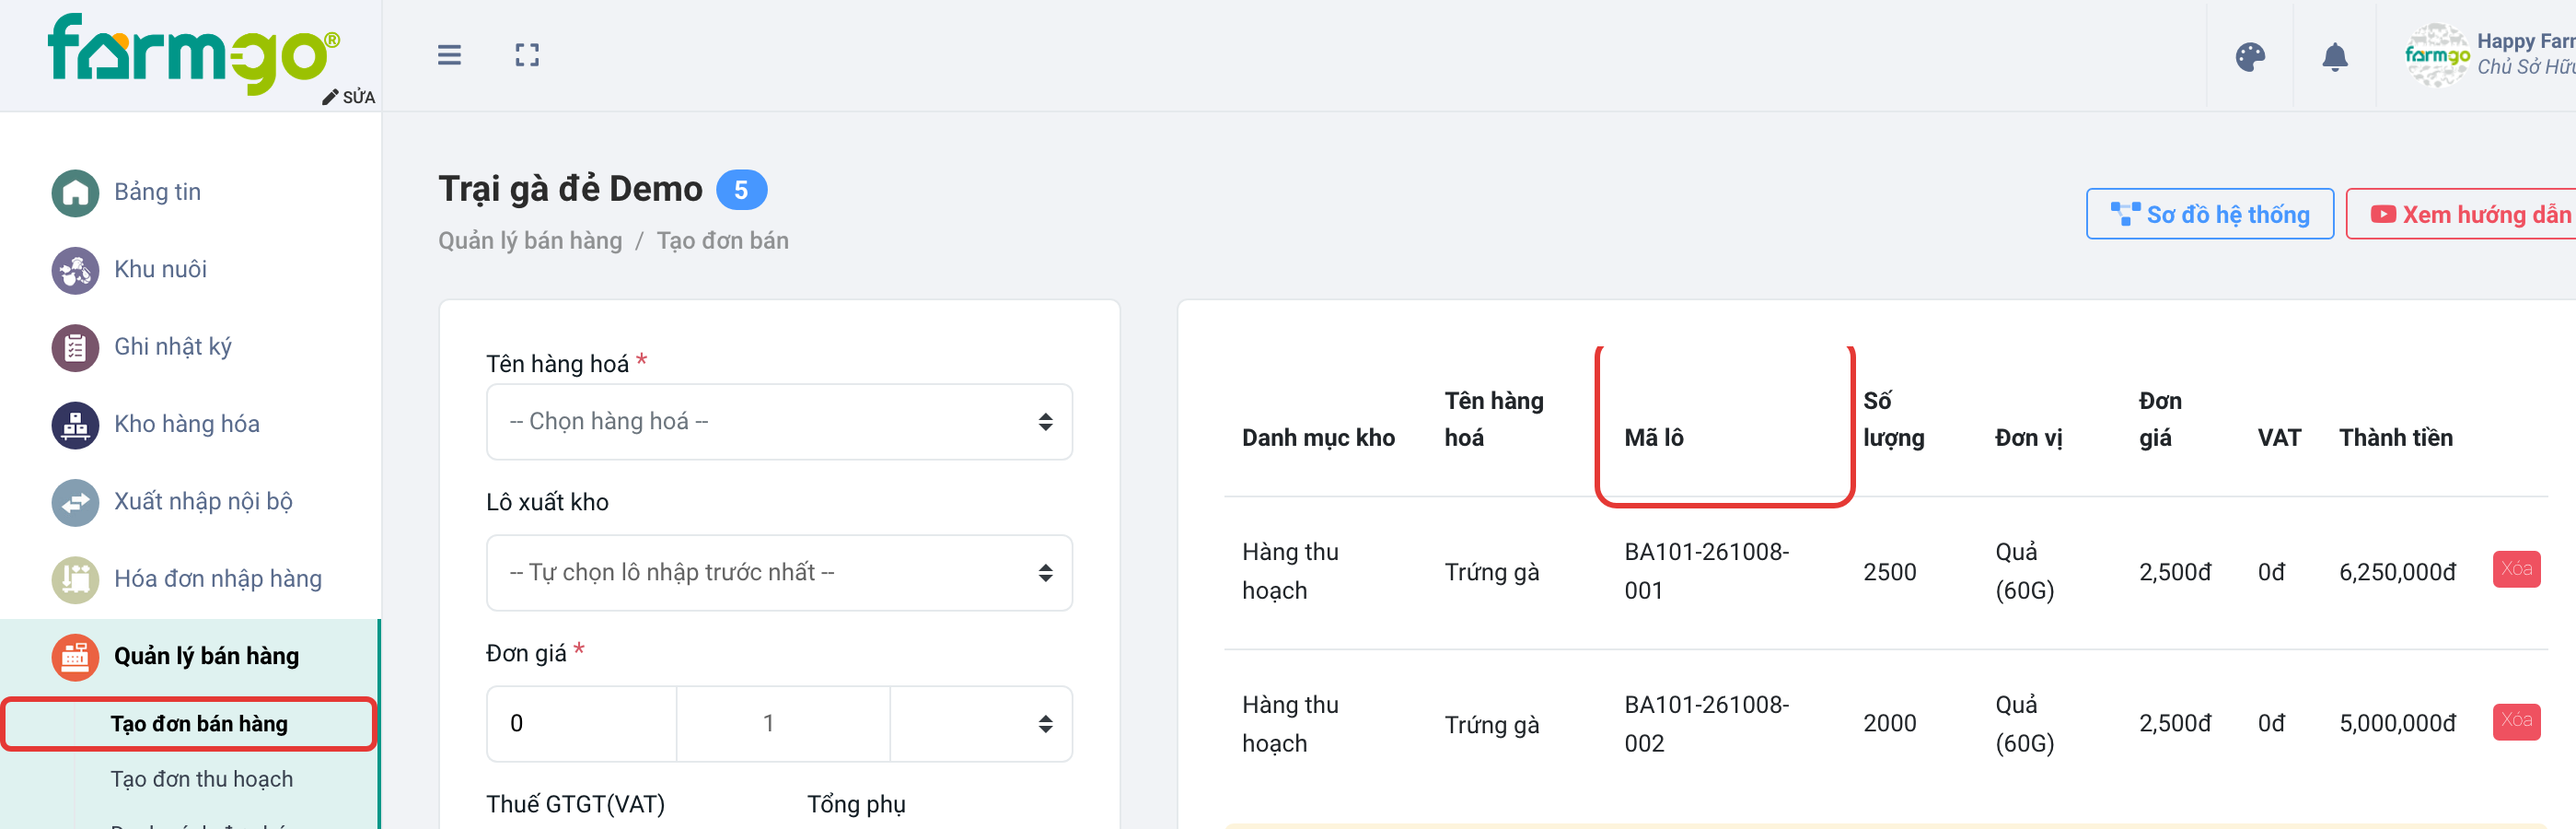Focus the Đơn giá price field showing 0
Viewport: 2576px width, 829px height.
coord(581,724)
